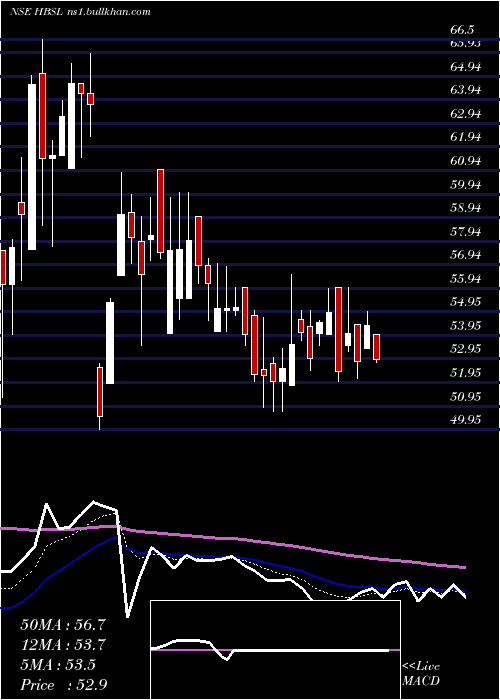500x700 pixels.
Task: Click the 54.95 price axis label
Action: [x=466, y=302]
